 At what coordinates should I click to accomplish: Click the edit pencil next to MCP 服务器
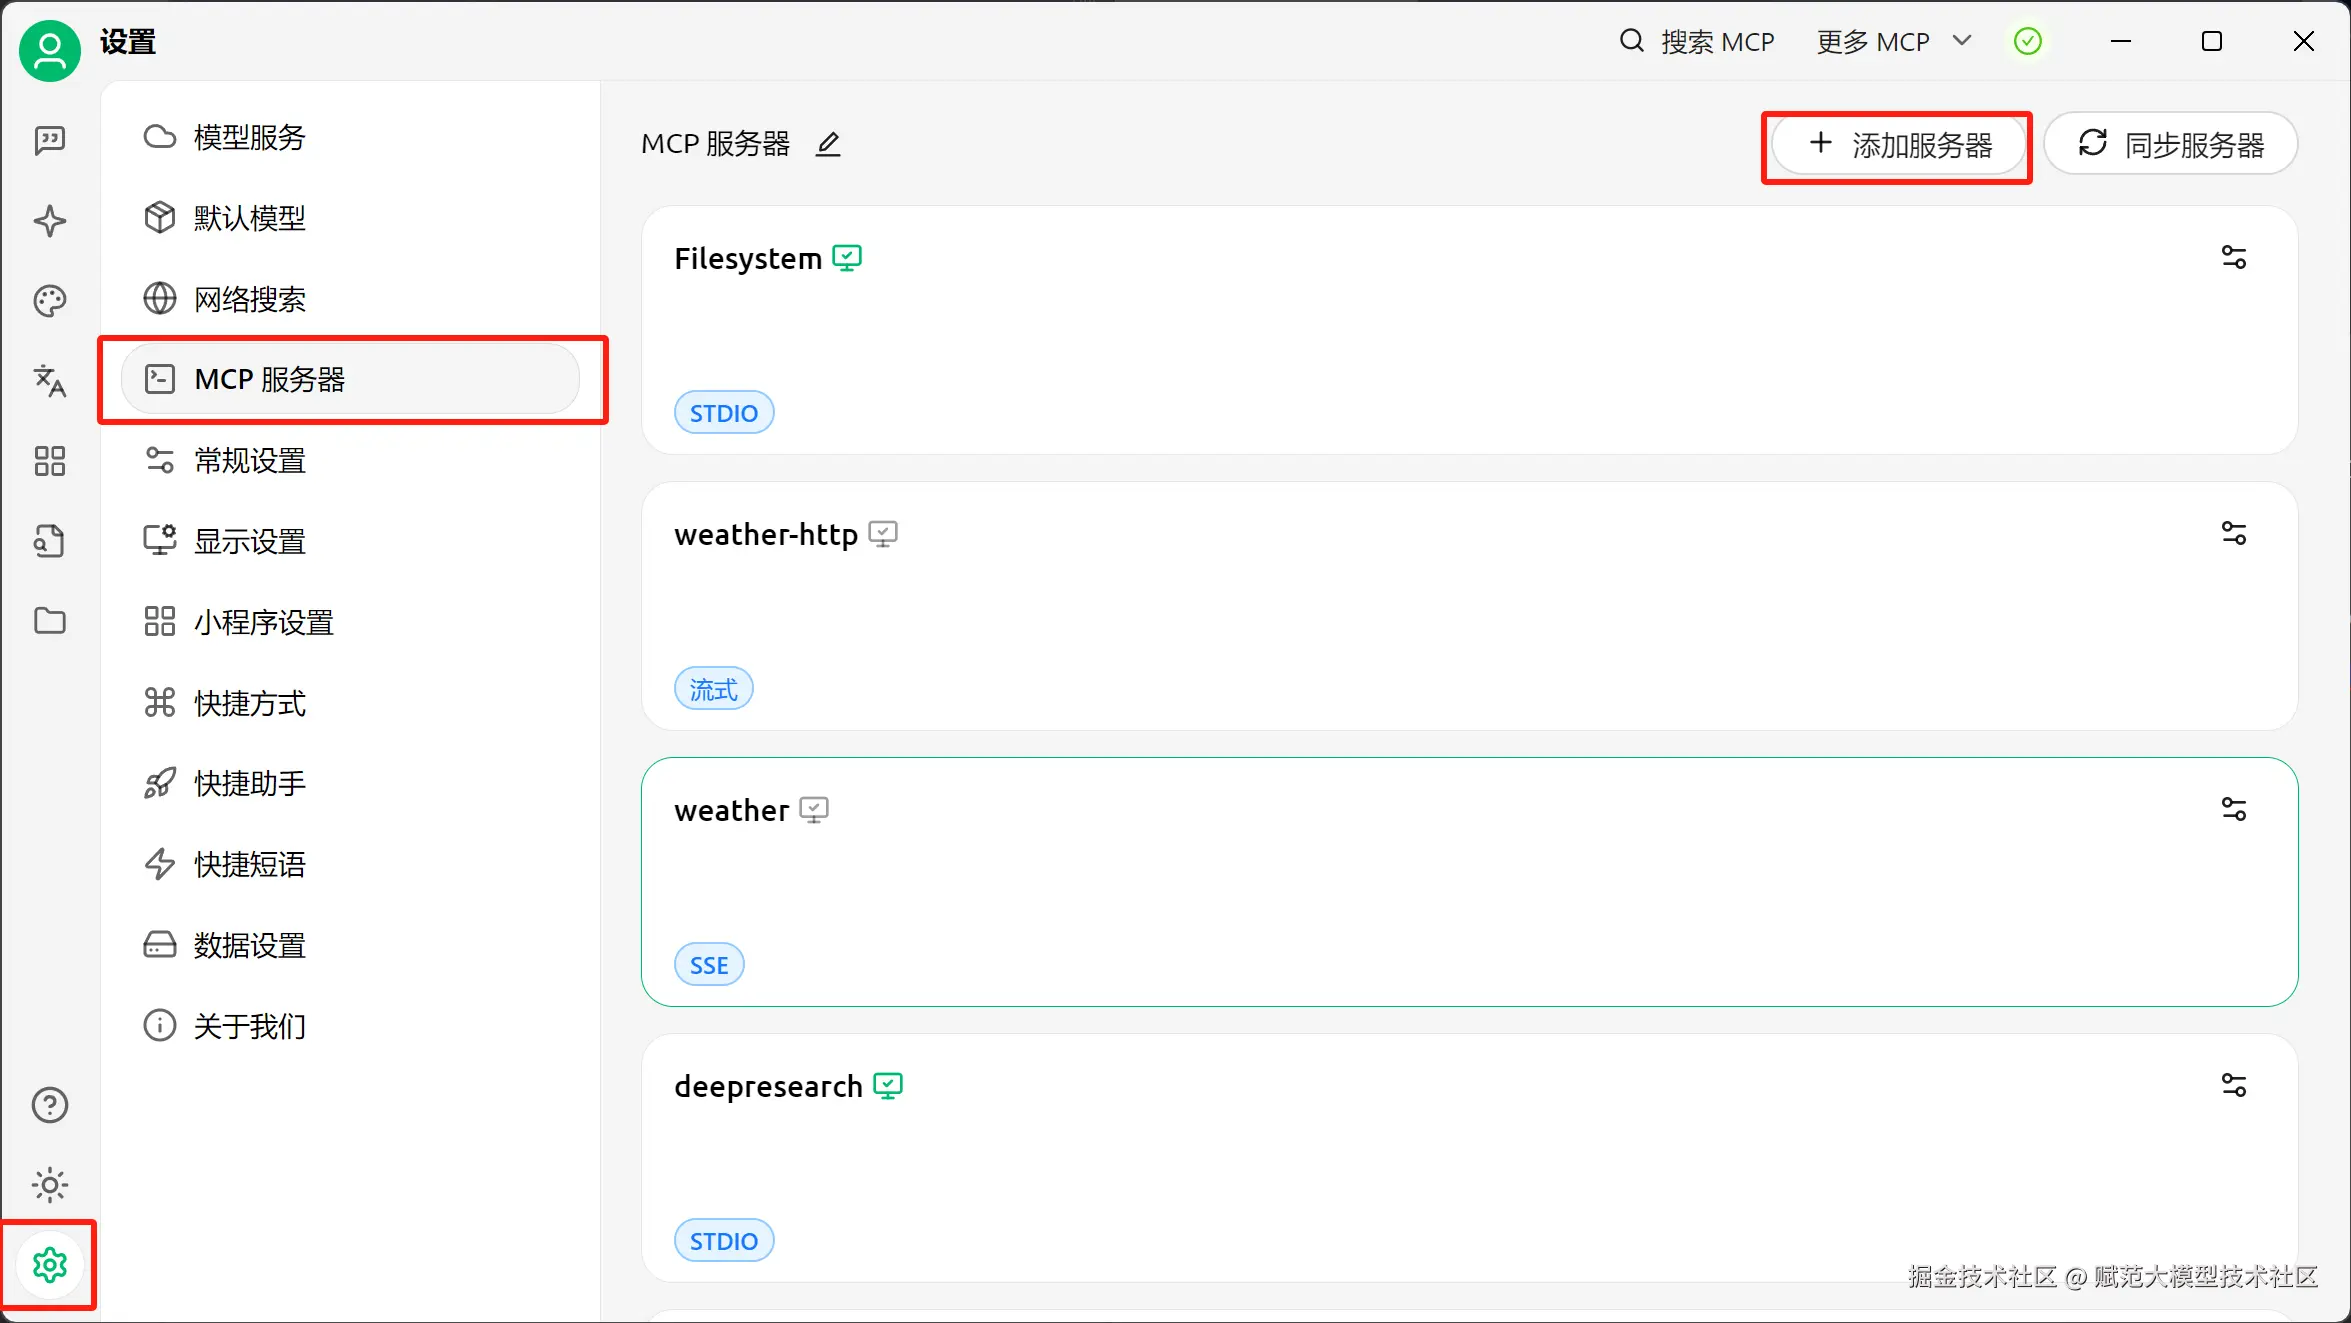828,145
